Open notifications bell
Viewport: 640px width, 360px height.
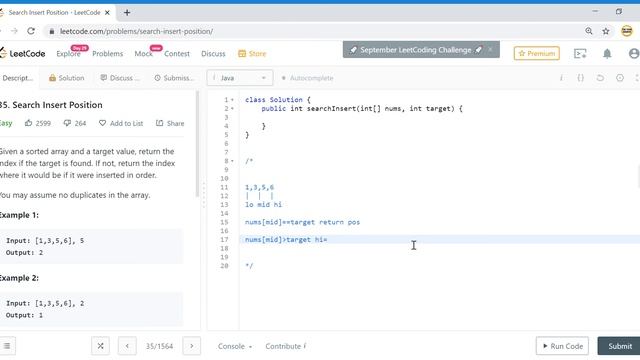click(607, 53)
